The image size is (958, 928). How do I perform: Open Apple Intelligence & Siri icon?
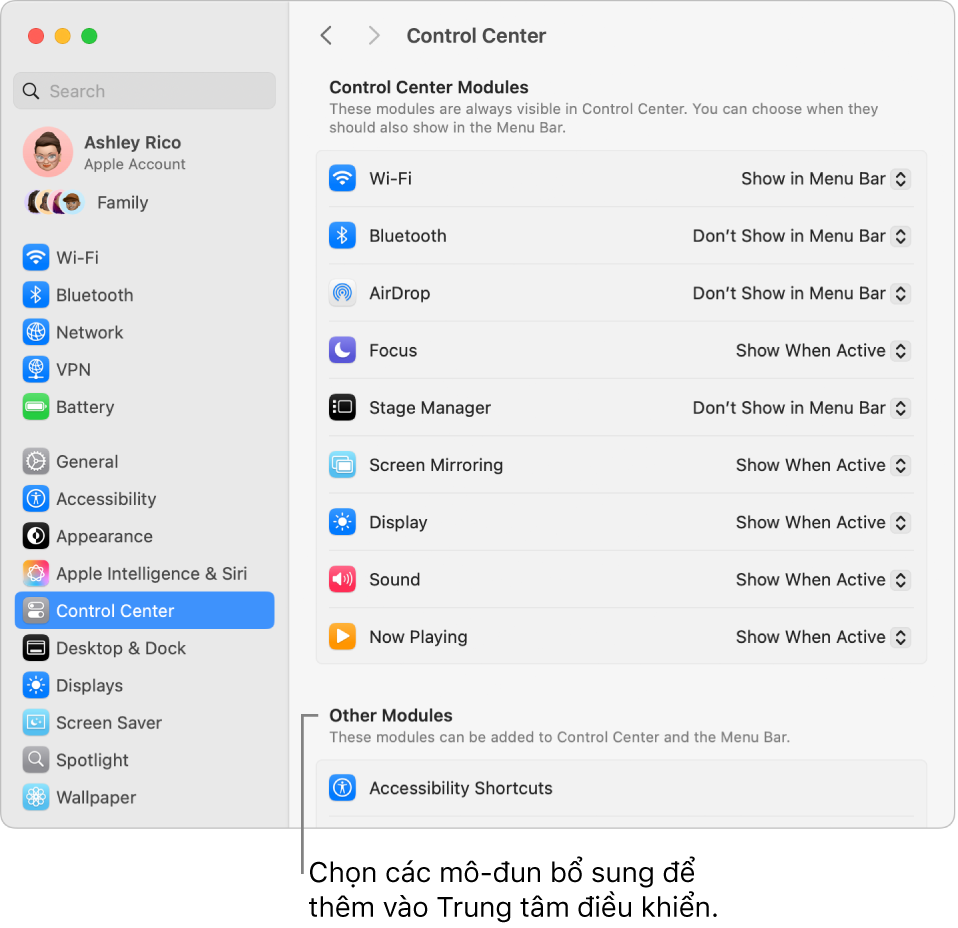tap(36, 573)
